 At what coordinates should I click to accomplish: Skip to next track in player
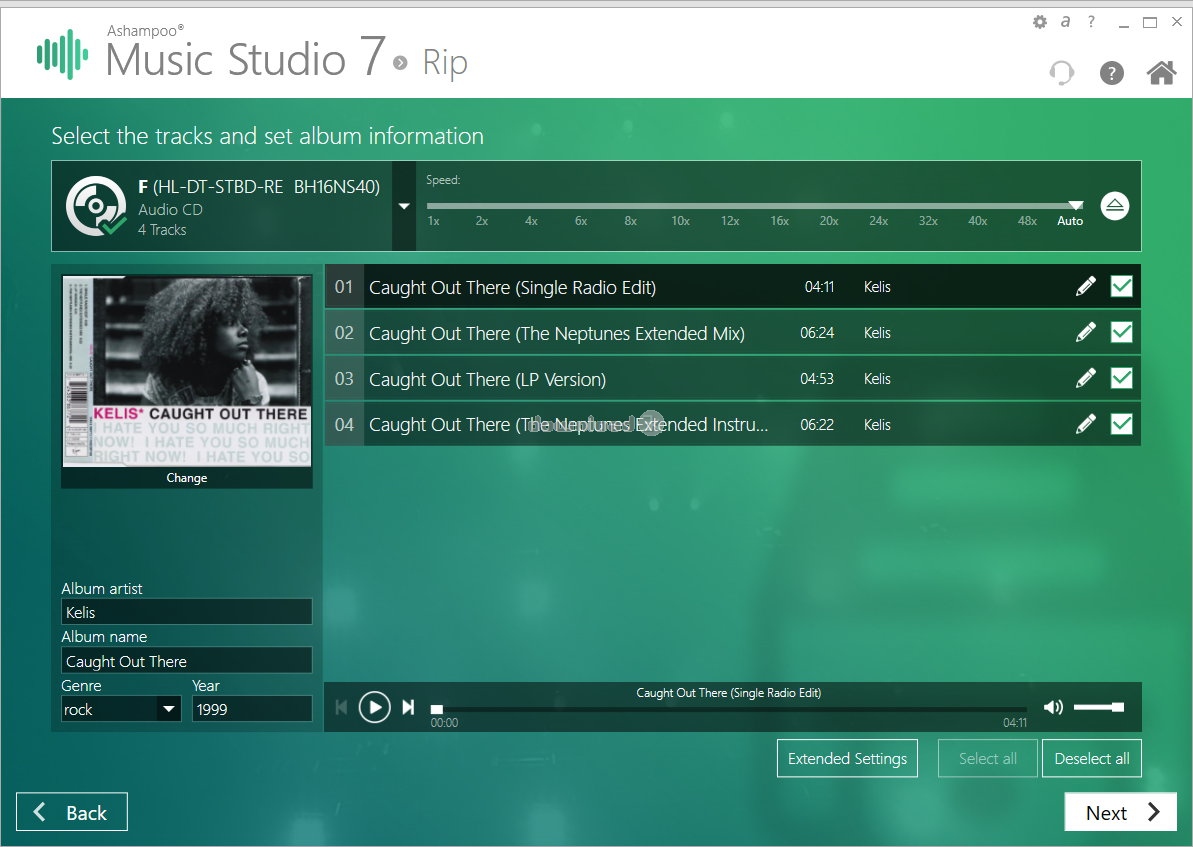point(408,708)
